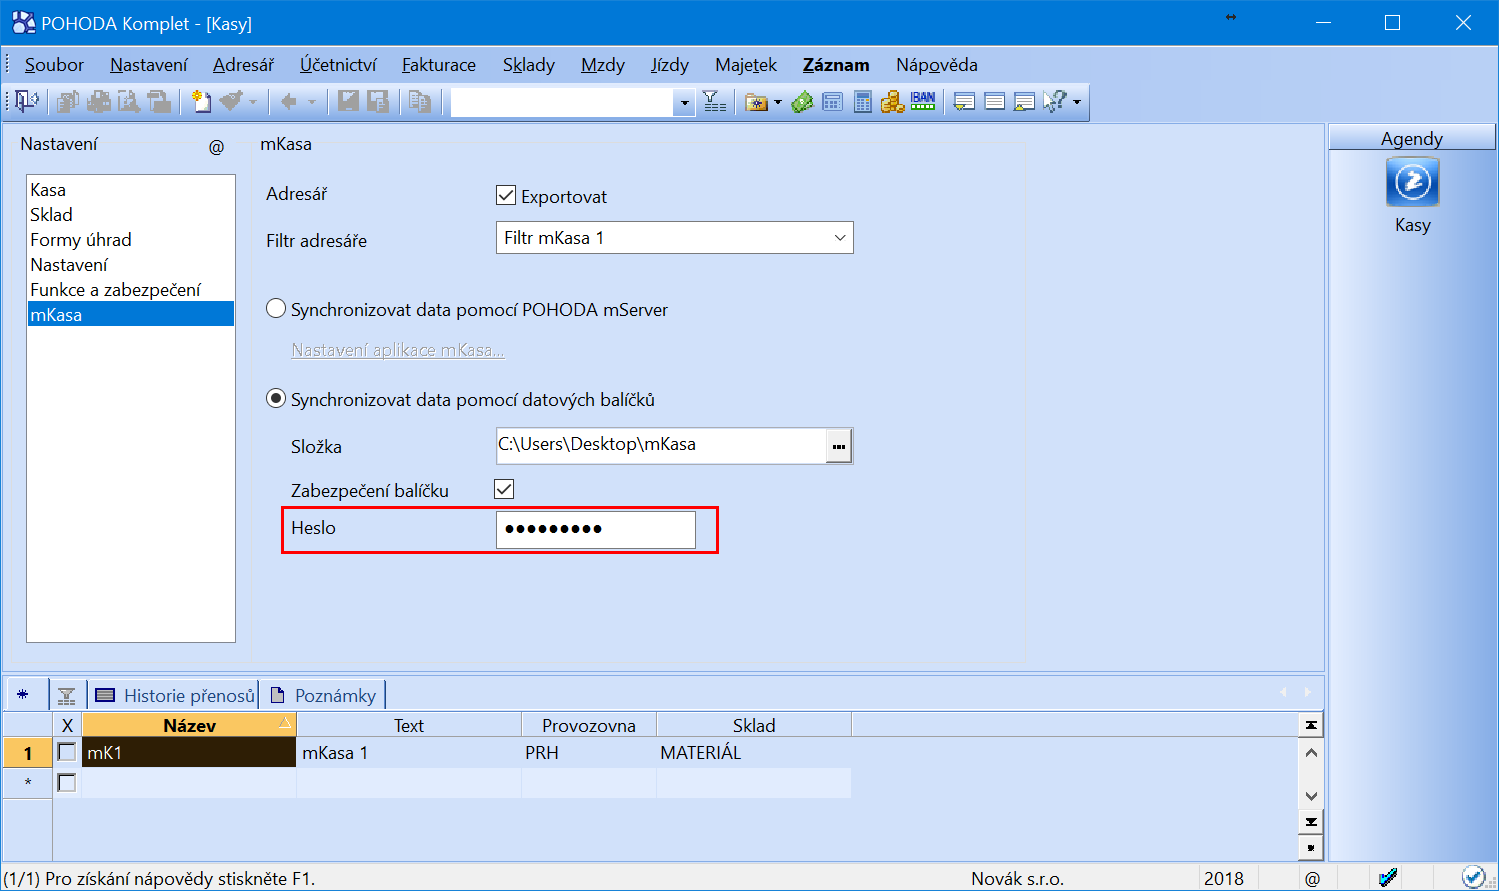Click the advanced filter funnel icon in toolbar
The image size is (1499, 891).
point(714,101)
